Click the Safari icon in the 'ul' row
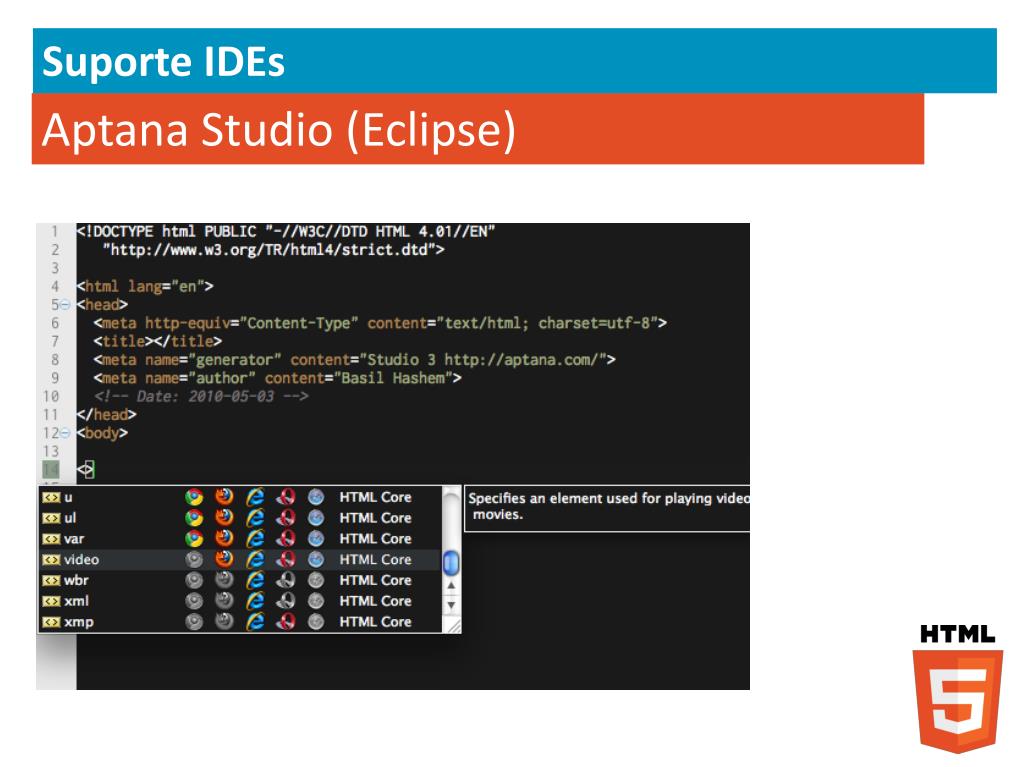Viewport: 1023px width, 767px height. [316, 519]
